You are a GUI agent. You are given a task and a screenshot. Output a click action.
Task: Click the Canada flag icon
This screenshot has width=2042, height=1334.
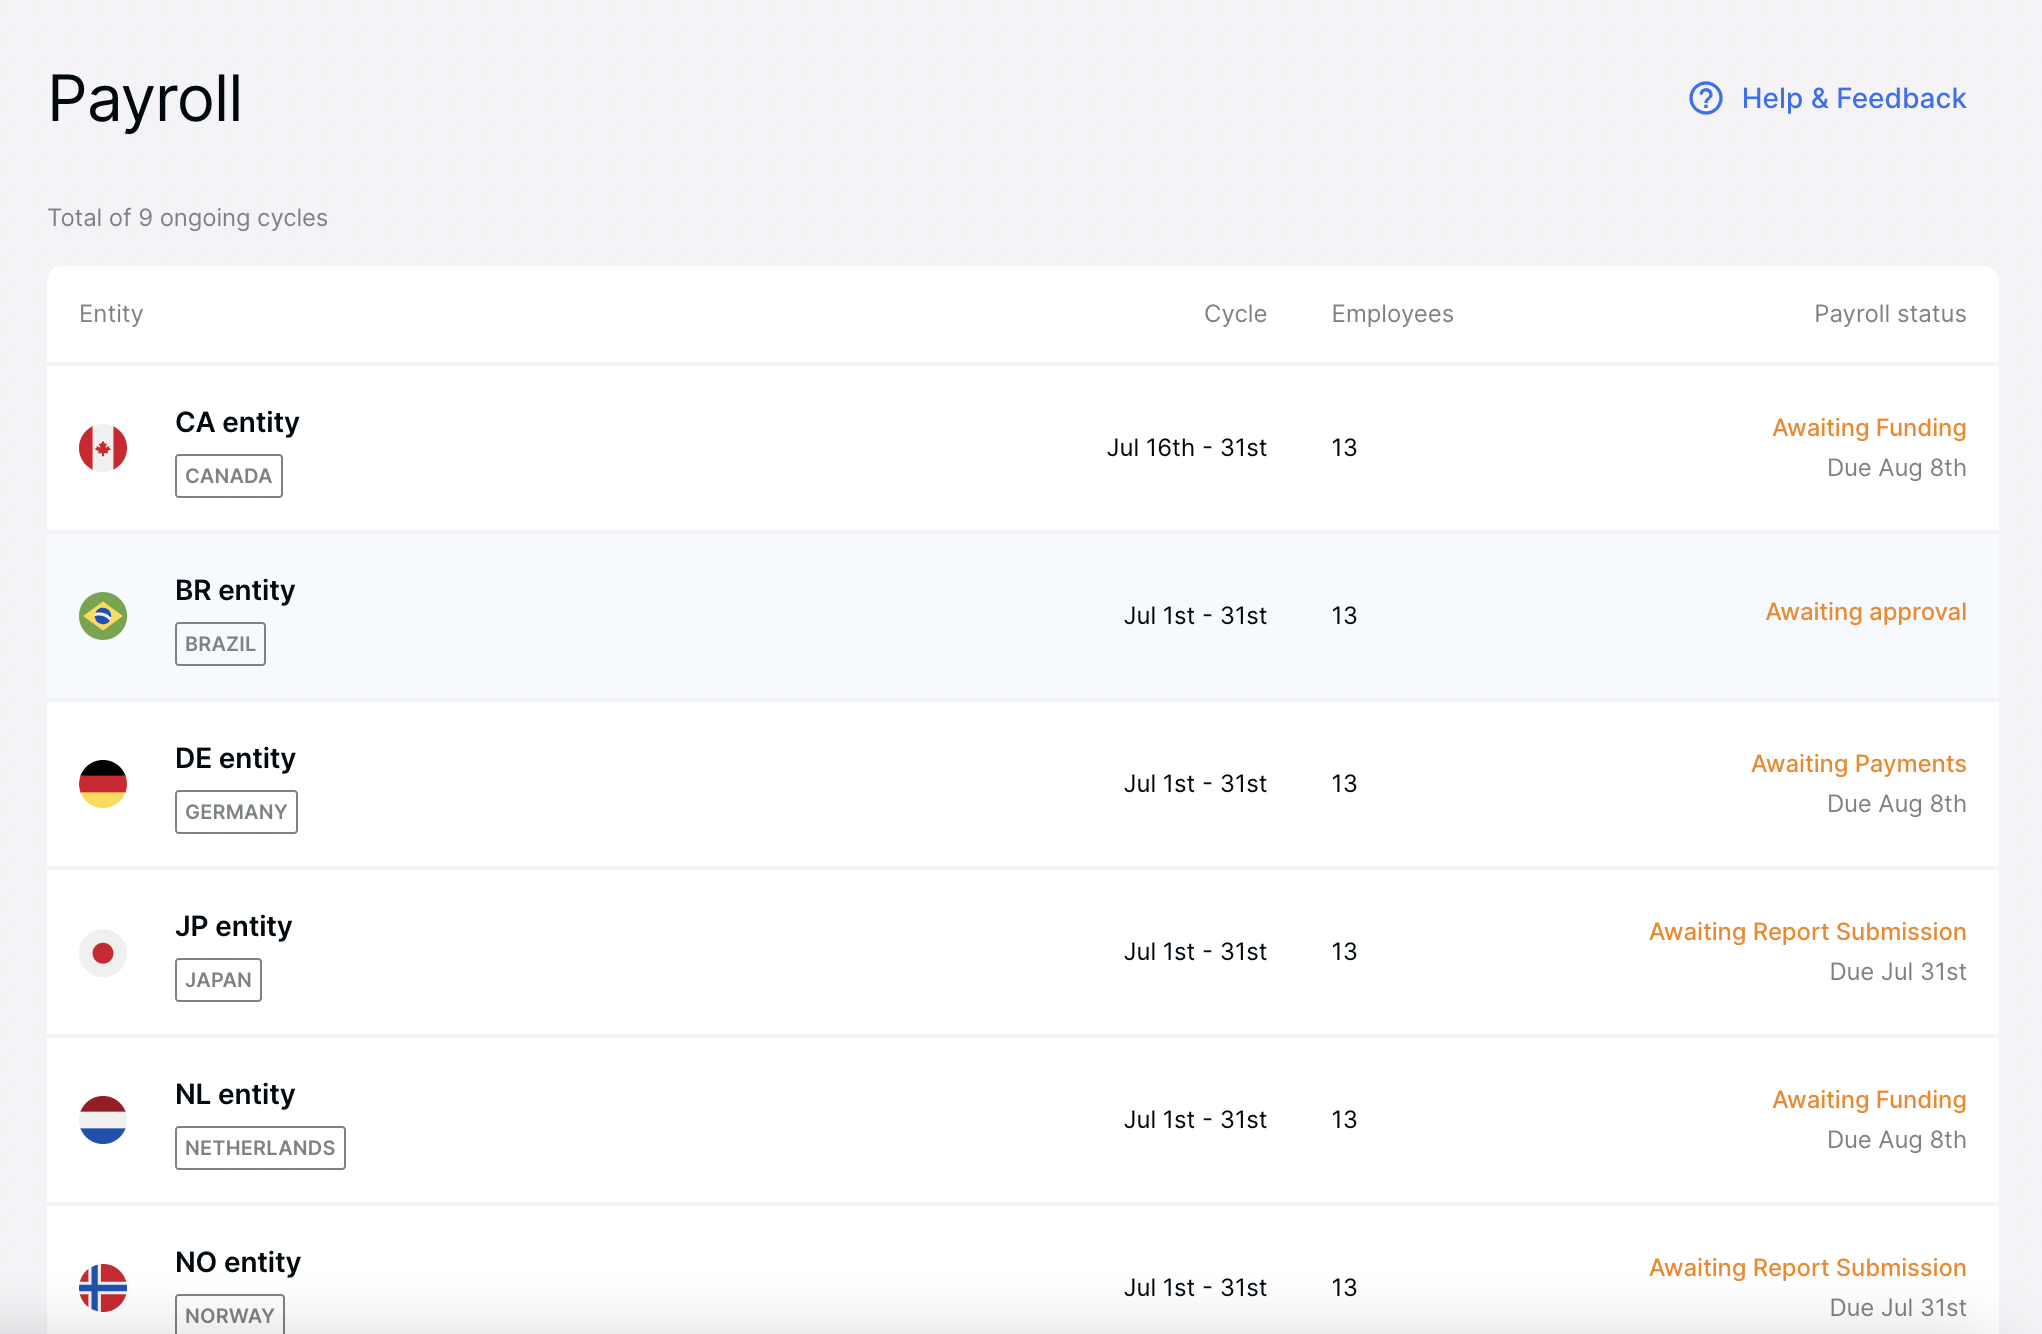click(x=104, y=448)
